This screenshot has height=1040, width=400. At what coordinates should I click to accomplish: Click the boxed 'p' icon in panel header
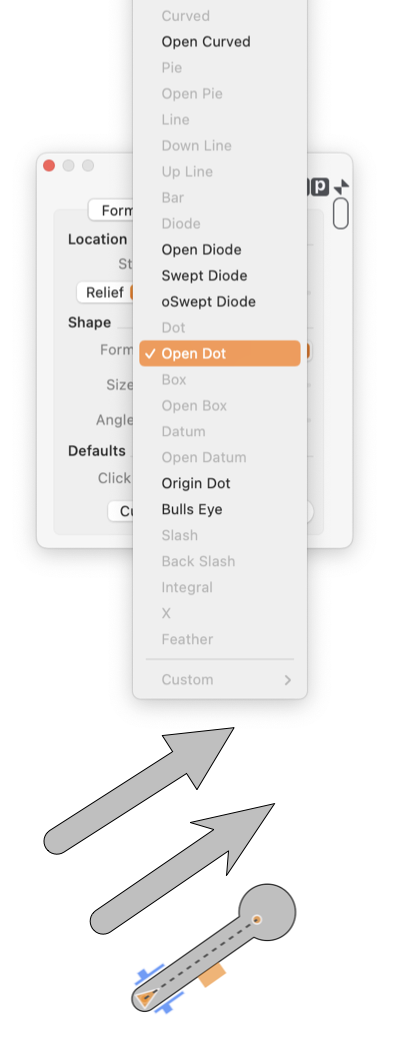click(x=319, y=187)
